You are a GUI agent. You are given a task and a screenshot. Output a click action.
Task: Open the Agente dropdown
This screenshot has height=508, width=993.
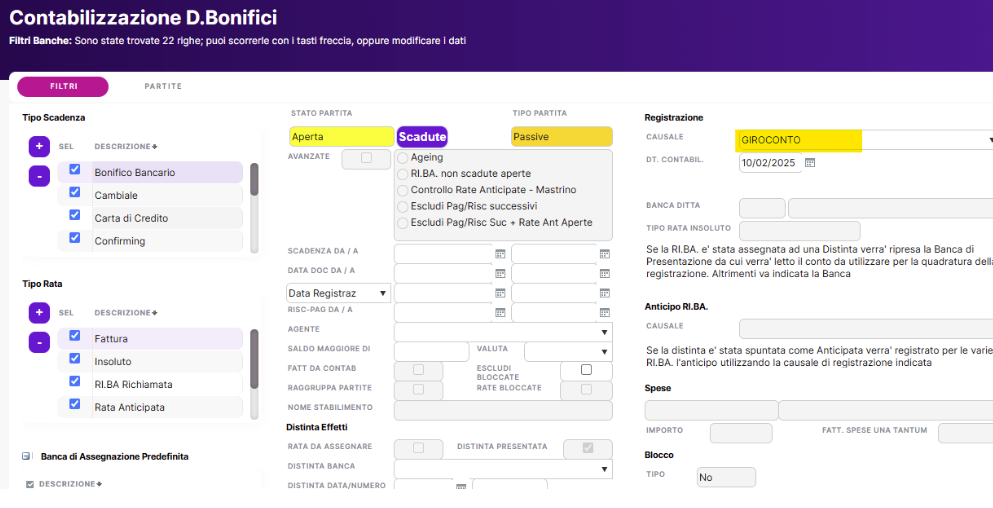[x=503, y=332]
